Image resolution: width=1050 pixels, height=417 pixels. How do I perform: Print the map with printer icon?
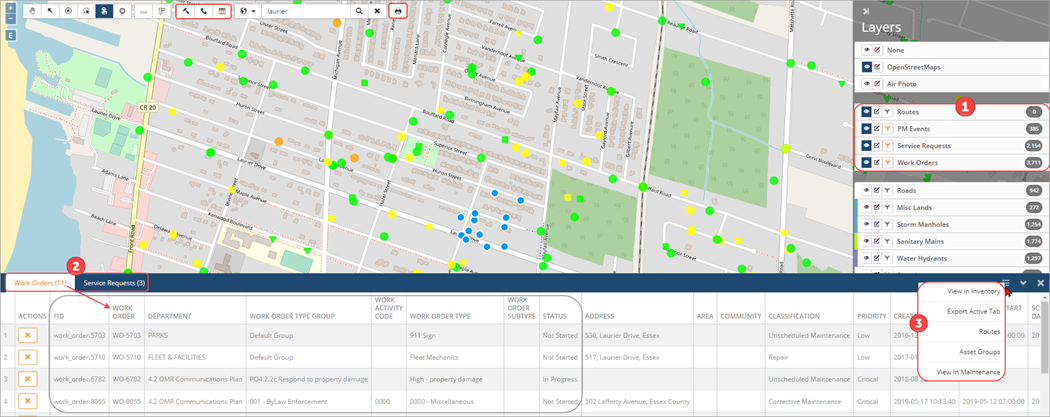pos(398,10)
